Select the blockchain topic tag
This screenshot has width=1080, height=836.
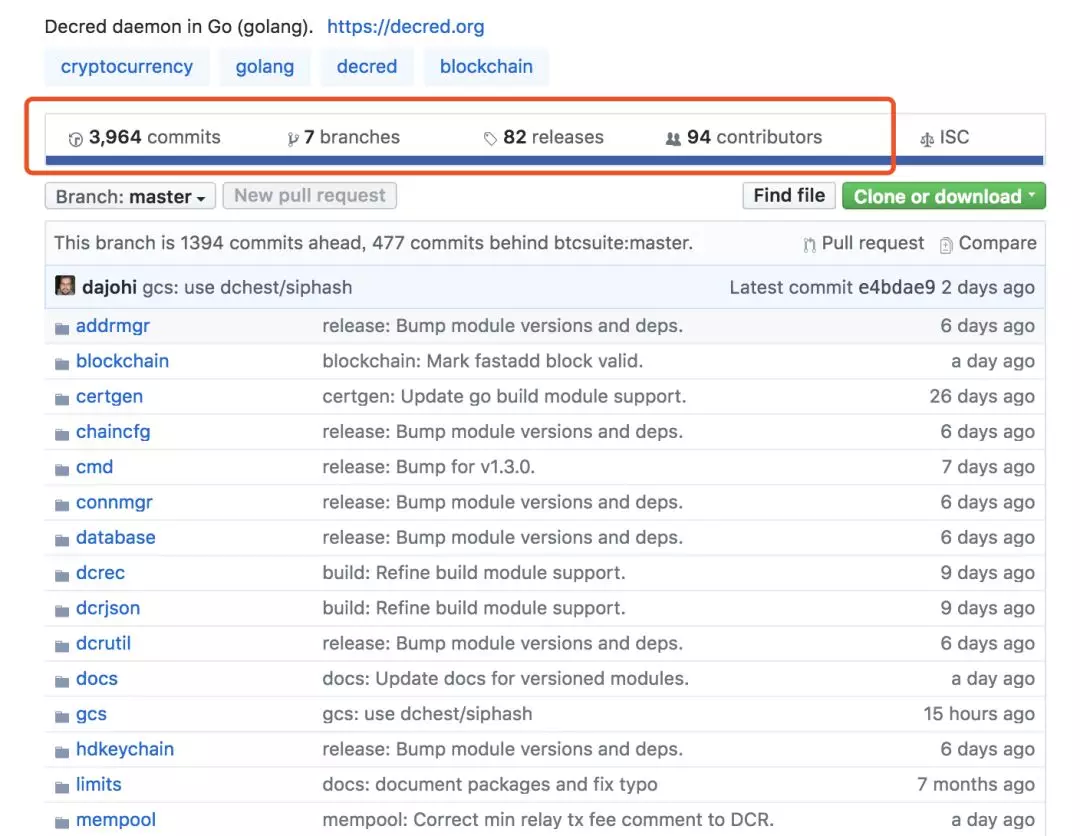(486, 67)
